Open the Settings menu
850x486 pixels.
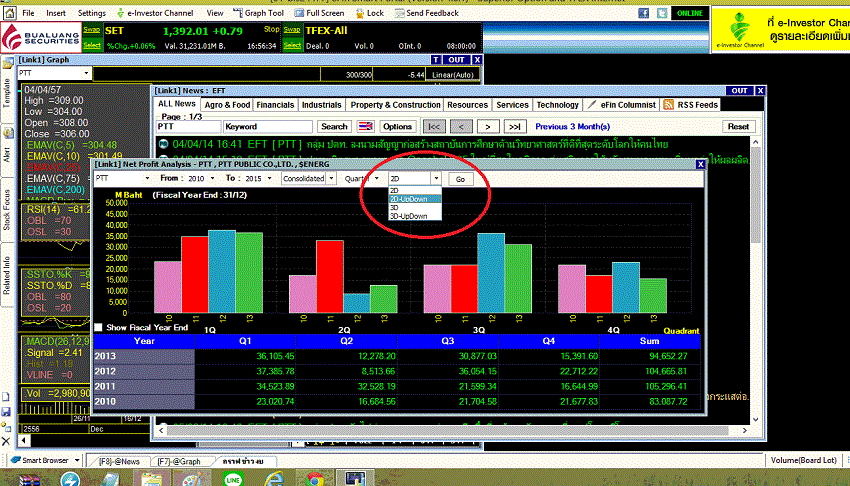coord(92,13)
